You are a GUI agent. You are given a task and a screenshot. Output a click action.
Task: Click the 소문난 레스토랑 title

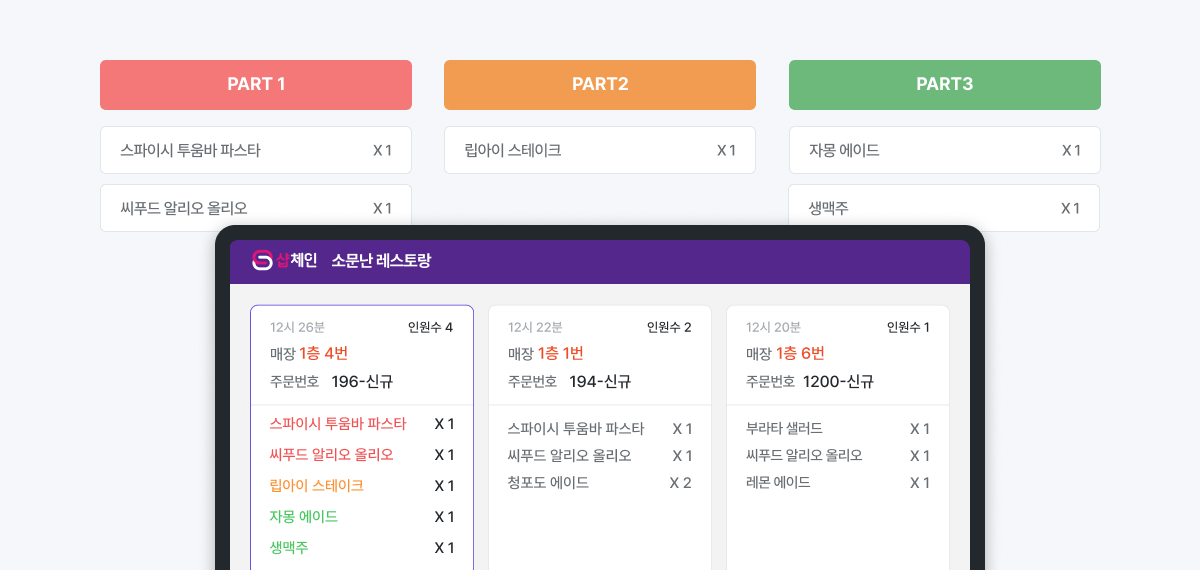point(381,261)
